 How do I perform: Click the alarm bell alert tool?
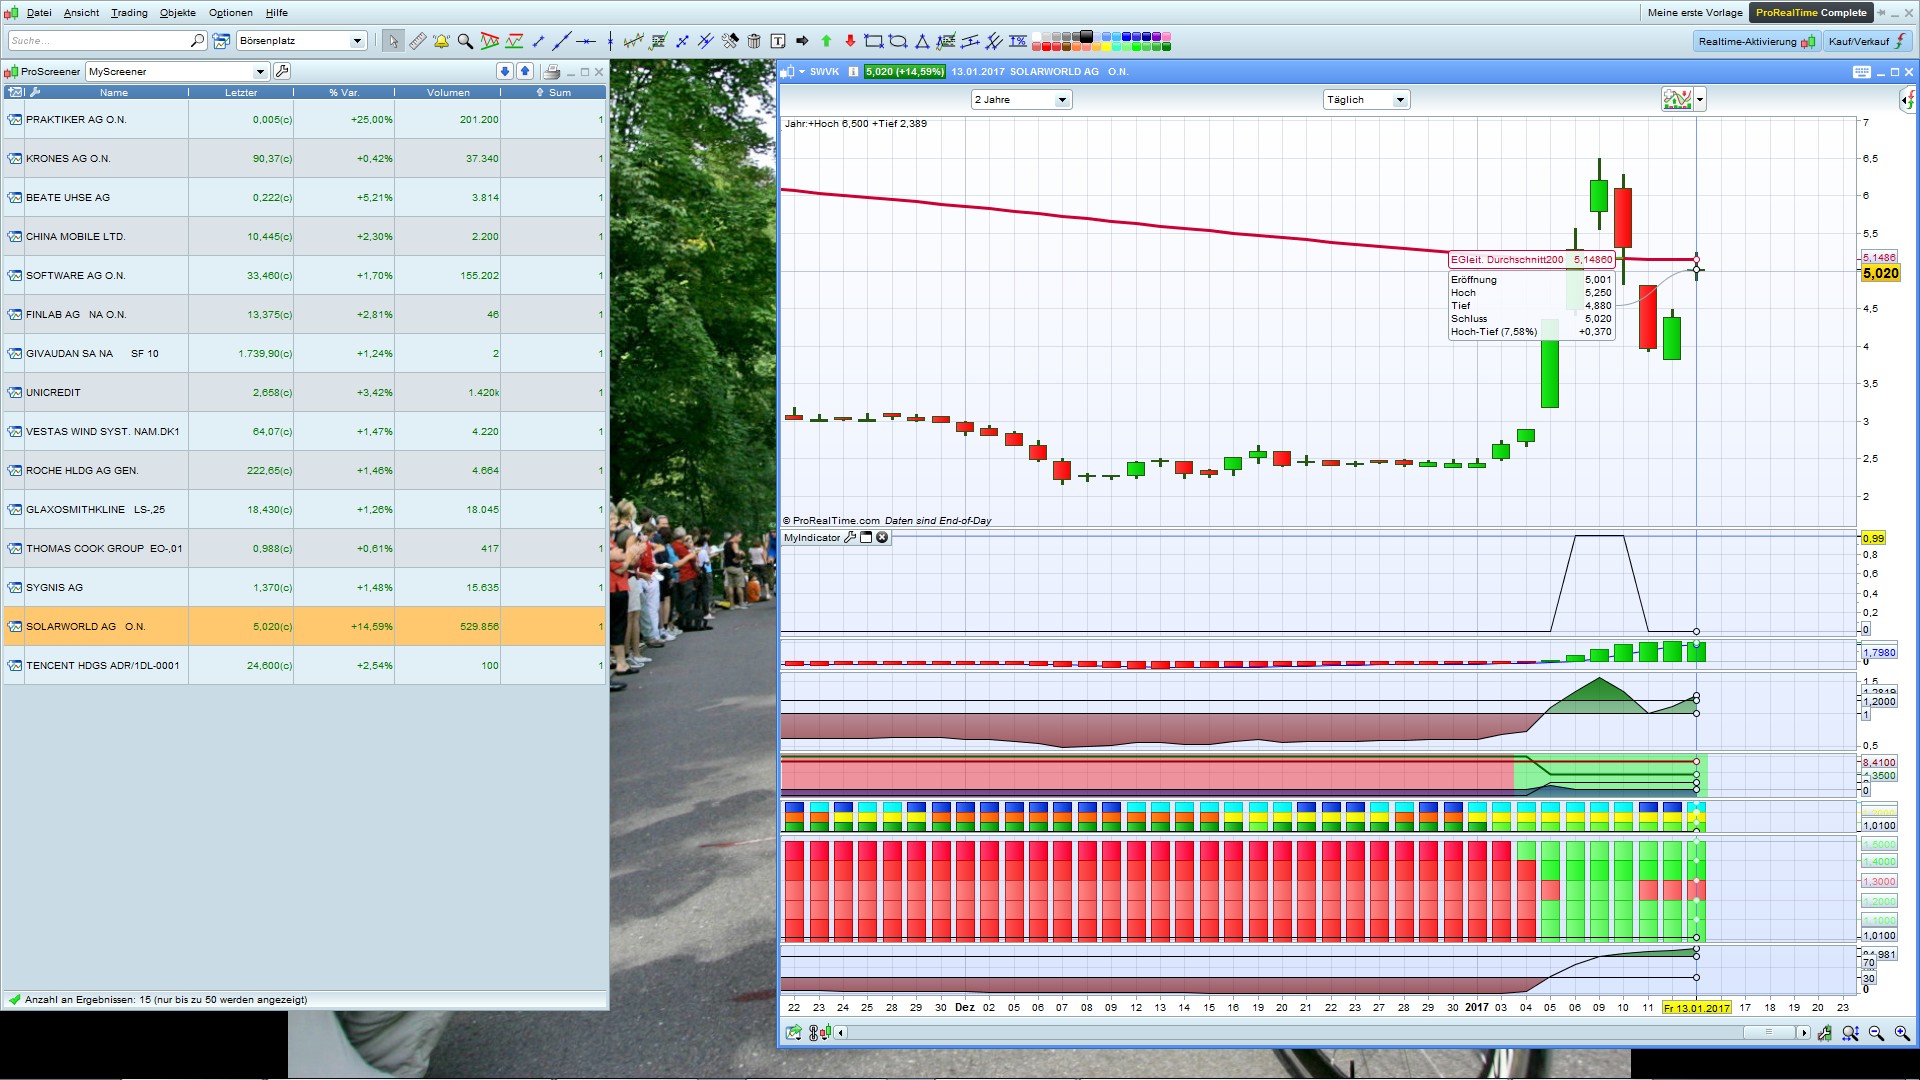pyautogui.click(x=441, y=41)
